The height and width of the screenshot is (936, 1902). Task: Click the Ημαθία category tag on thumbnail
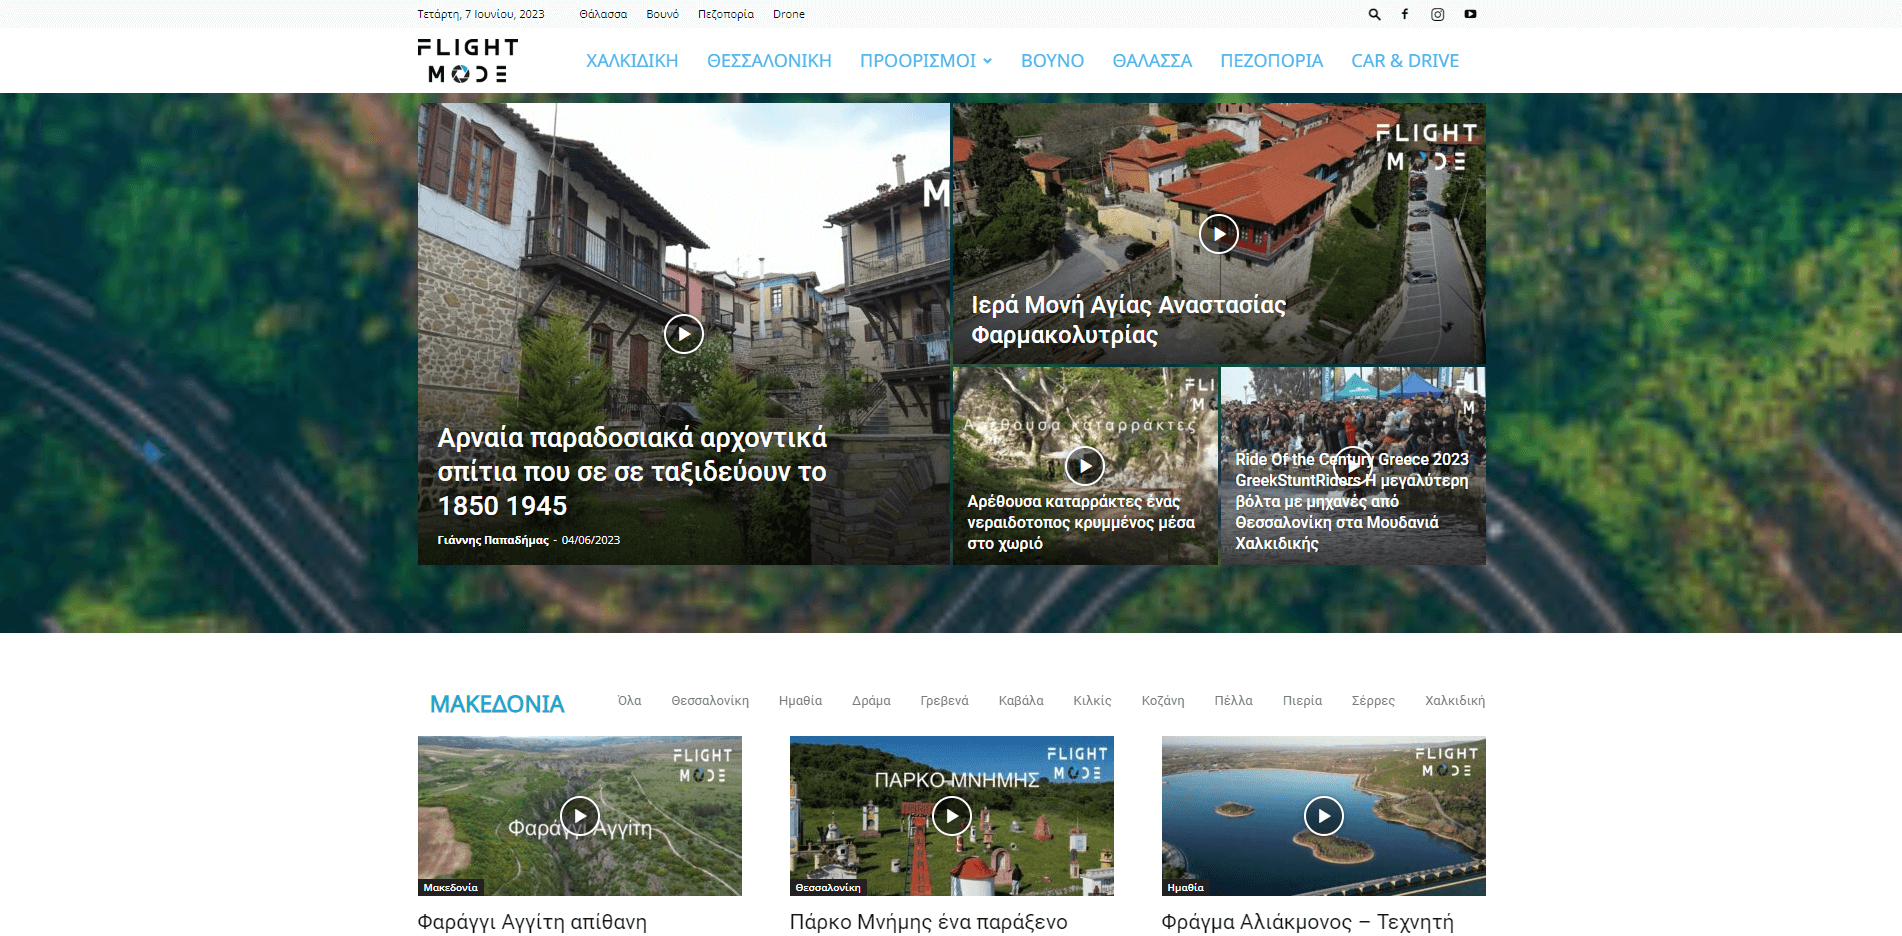click(x=1185, y=888)
